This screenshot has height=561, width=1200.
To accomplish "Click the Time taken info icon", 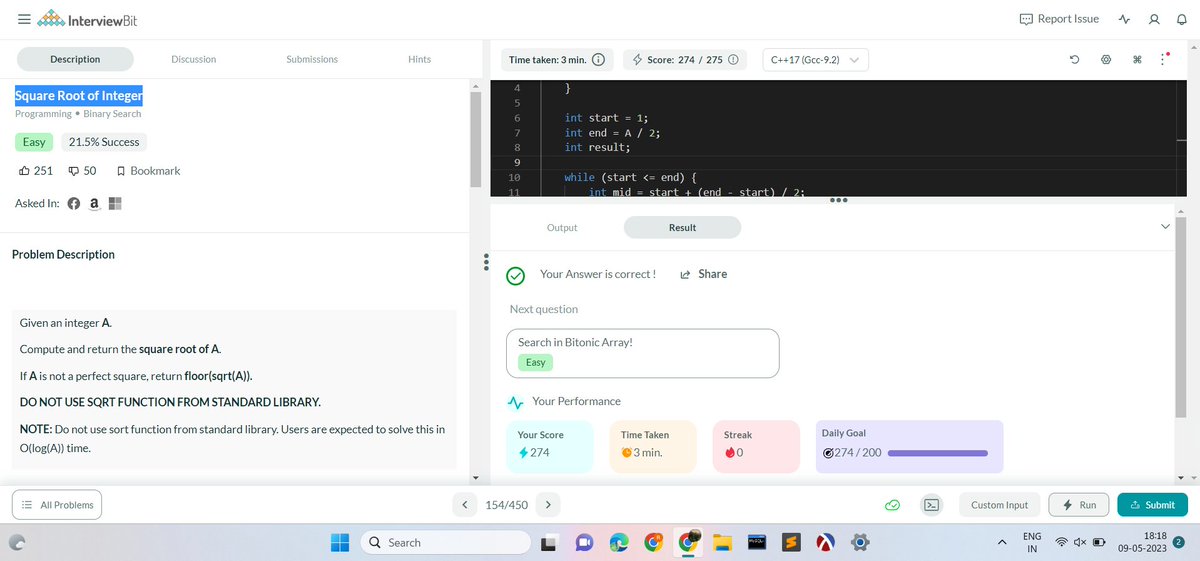I will tap(598, 60).
